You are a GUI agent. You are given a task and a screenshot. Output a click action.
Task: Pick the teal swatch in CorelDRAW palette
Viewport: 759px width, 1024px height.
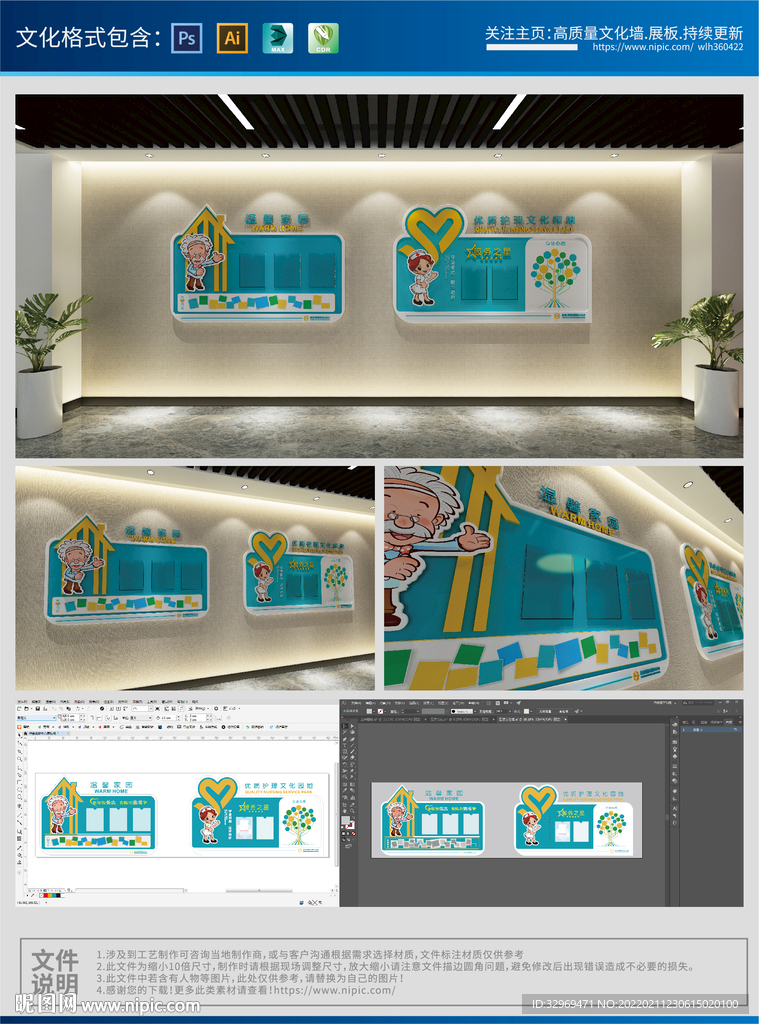pyautogui.click(x=54, y=895)
